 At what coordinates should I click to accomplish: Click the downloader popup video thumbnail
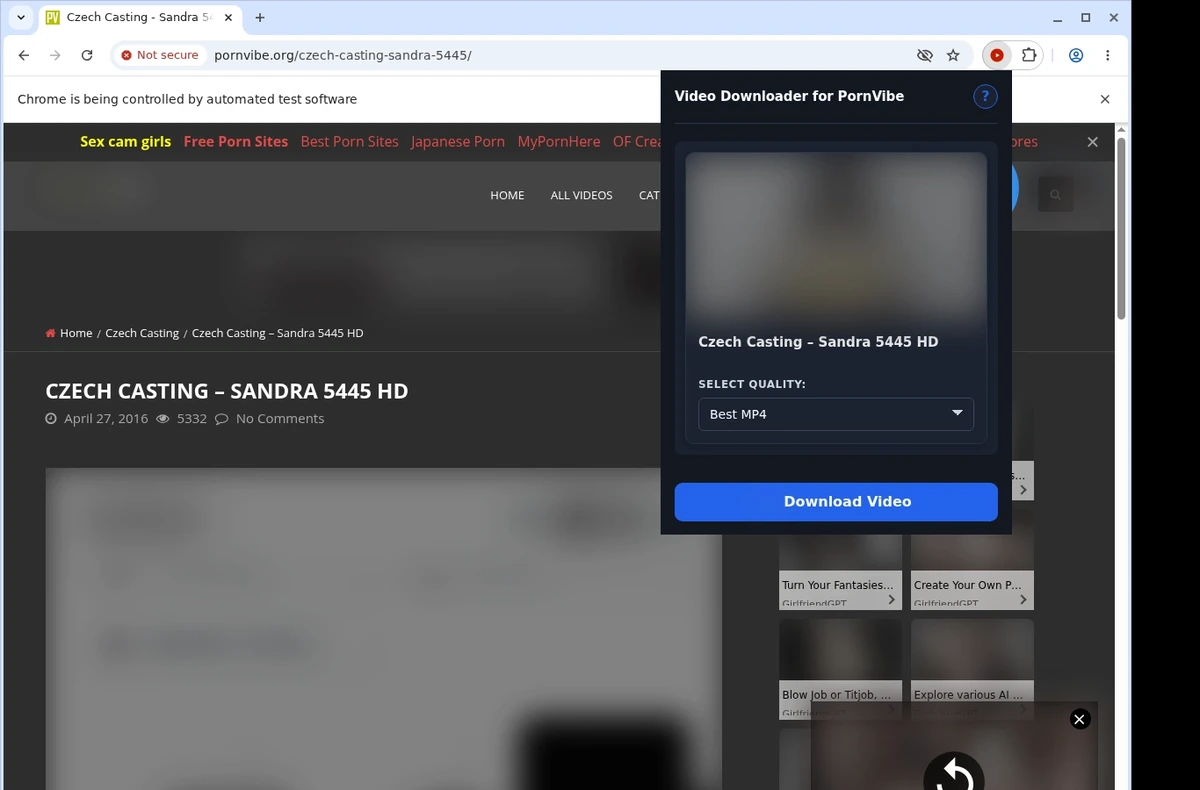coord(836,237)
